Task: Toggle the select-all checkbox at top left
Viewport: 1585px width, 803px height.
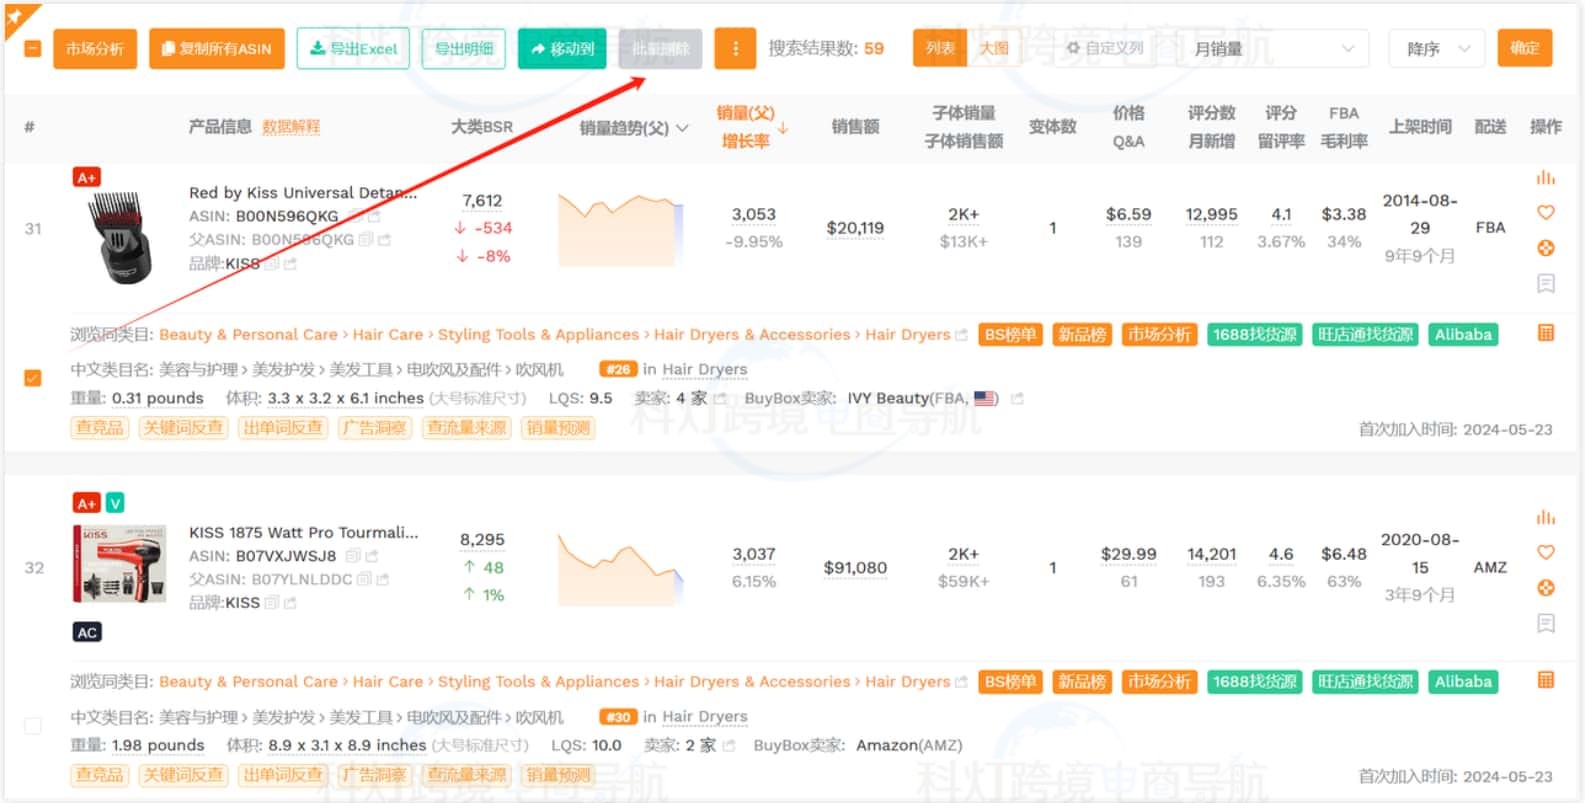Action: coord(33,48)
